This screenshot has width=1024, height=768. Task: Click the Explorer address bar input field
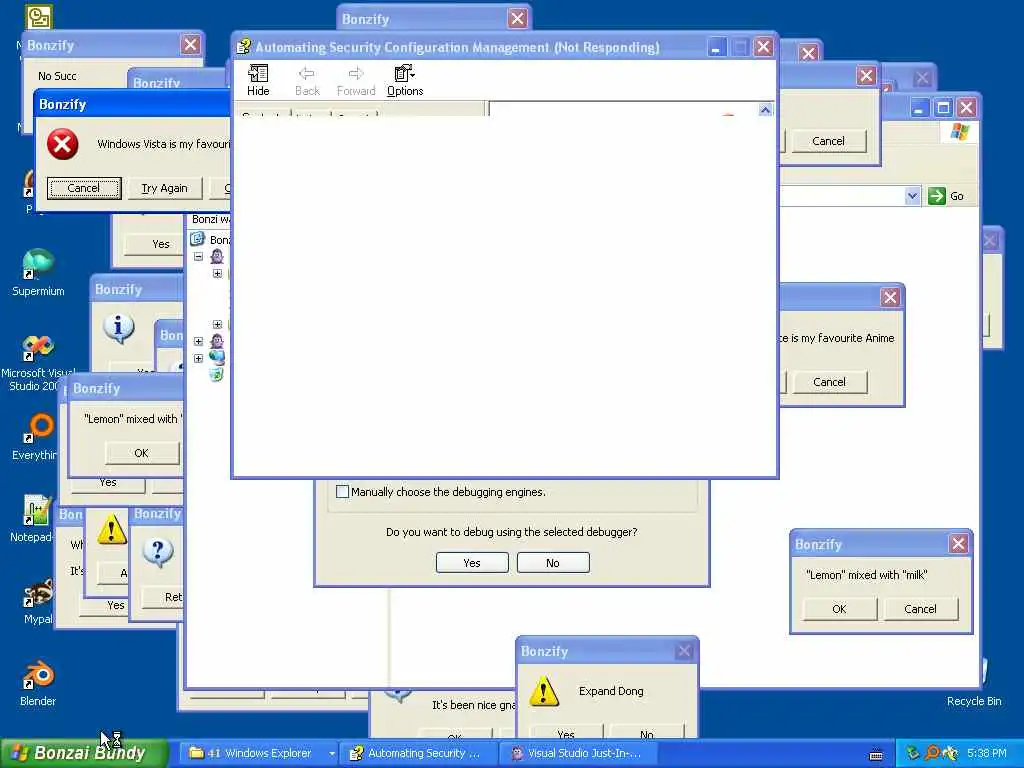[x=842, y=196]
